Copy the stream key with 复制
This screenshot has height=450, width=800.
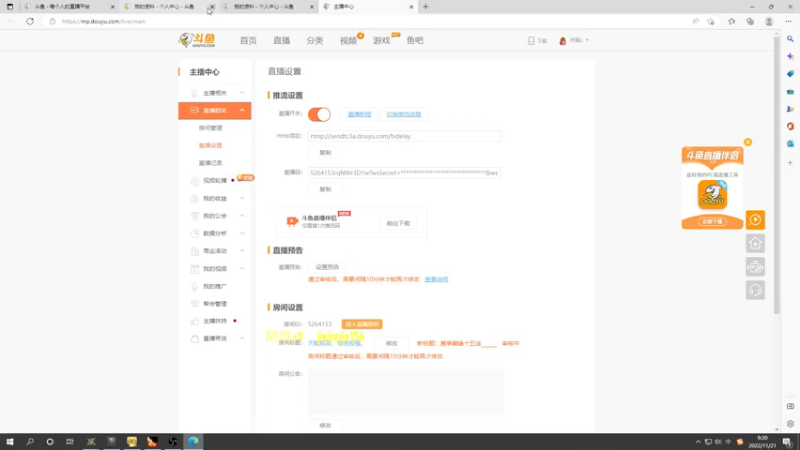click(325, 189)
